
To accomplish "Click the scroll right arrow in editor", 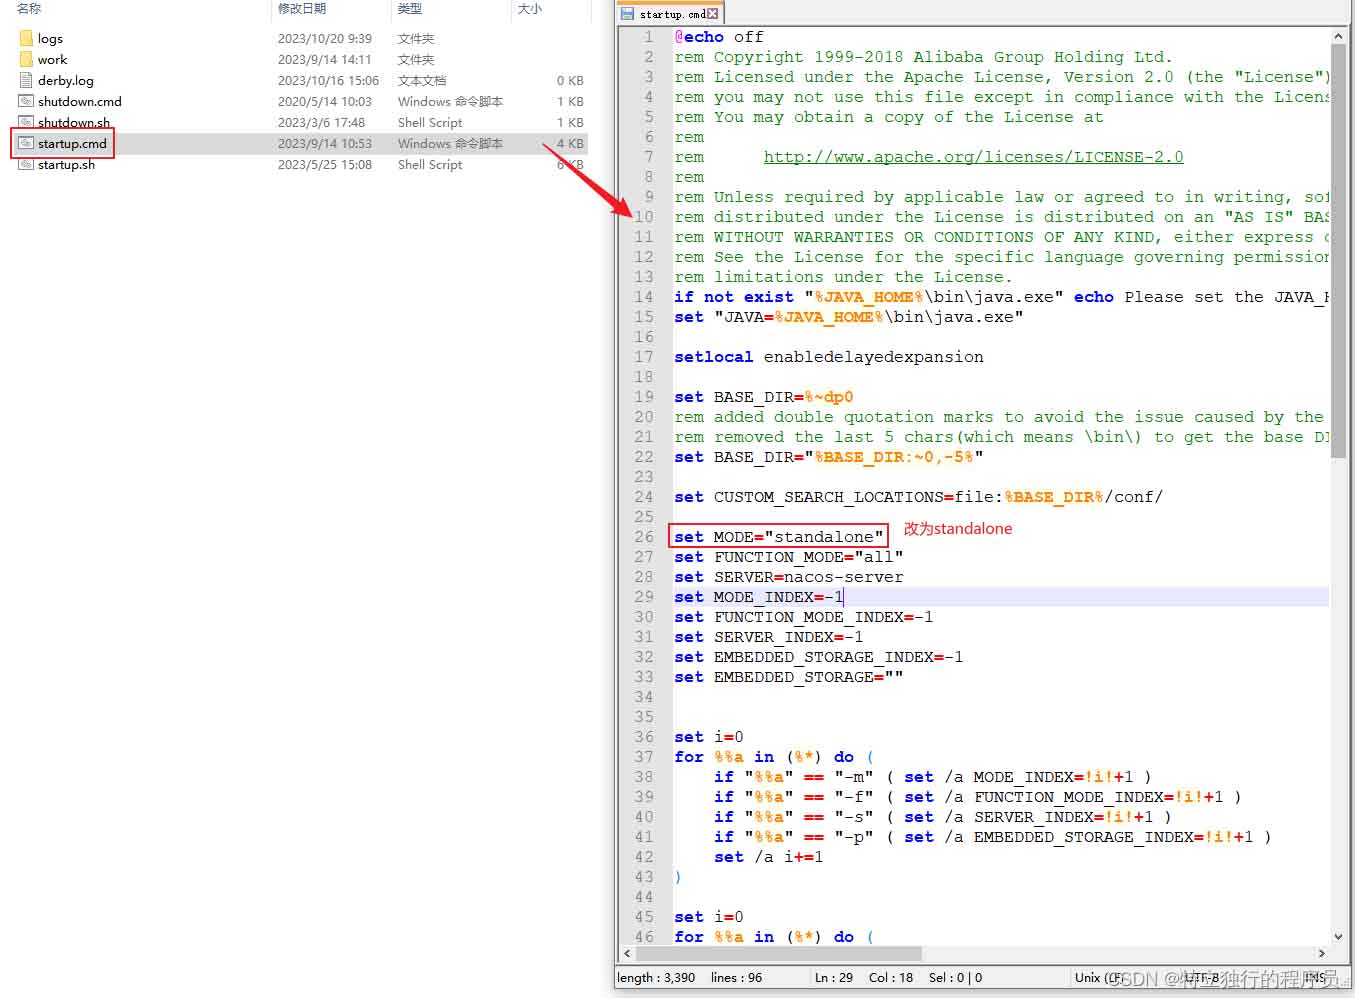I will click(1322, 954).
